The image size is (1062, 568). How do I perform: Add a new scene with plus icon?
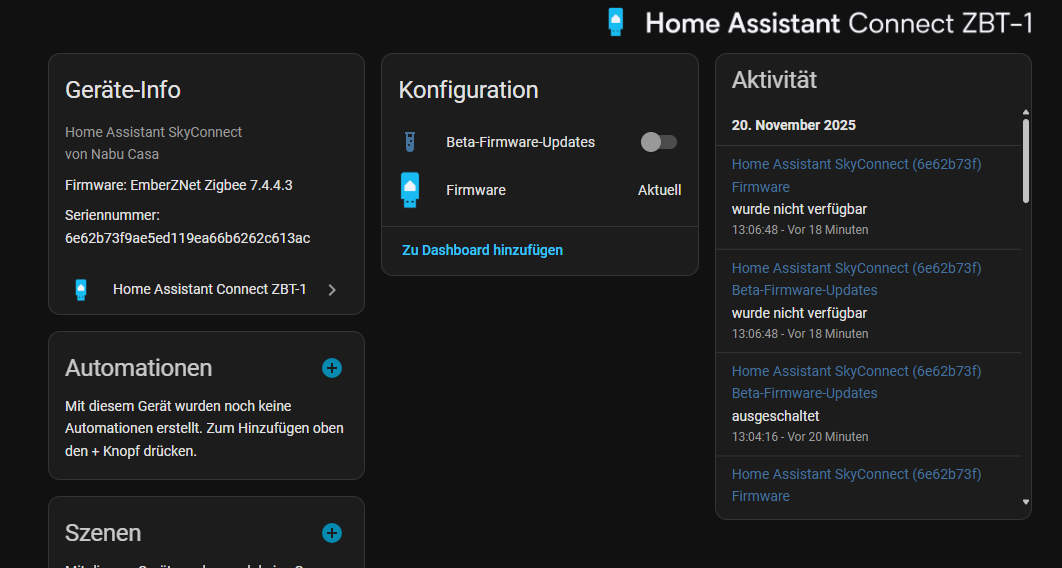(332, 533)
